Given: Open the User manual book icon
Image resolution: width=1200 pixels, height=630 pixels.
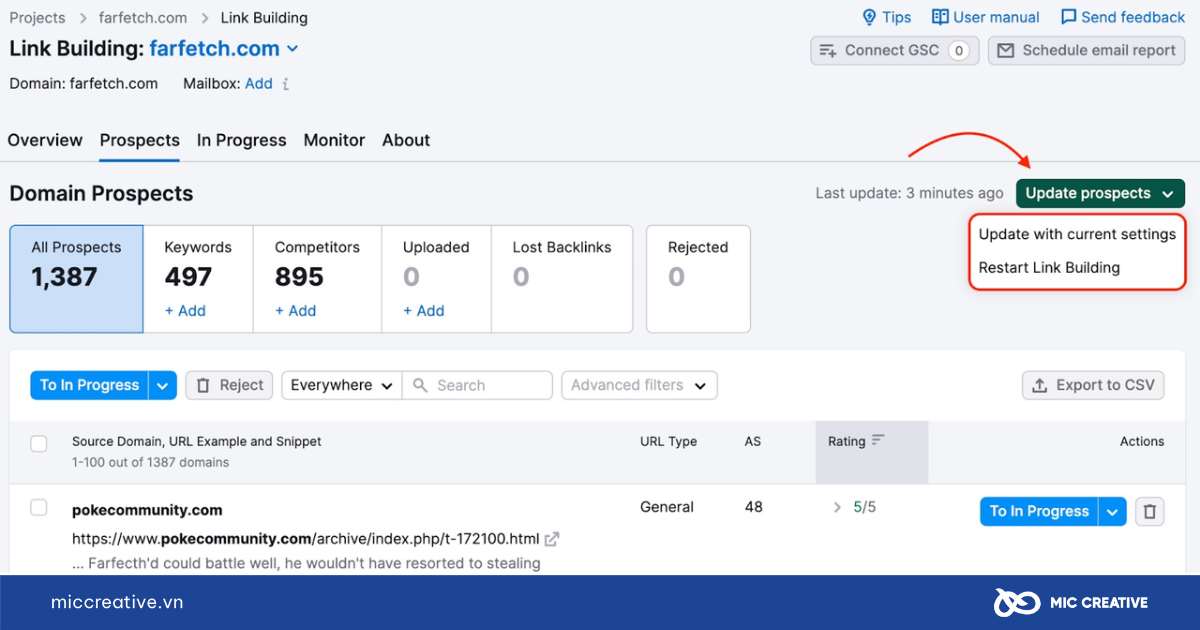Looking at the screenshot, I should (x=940, y=17).
